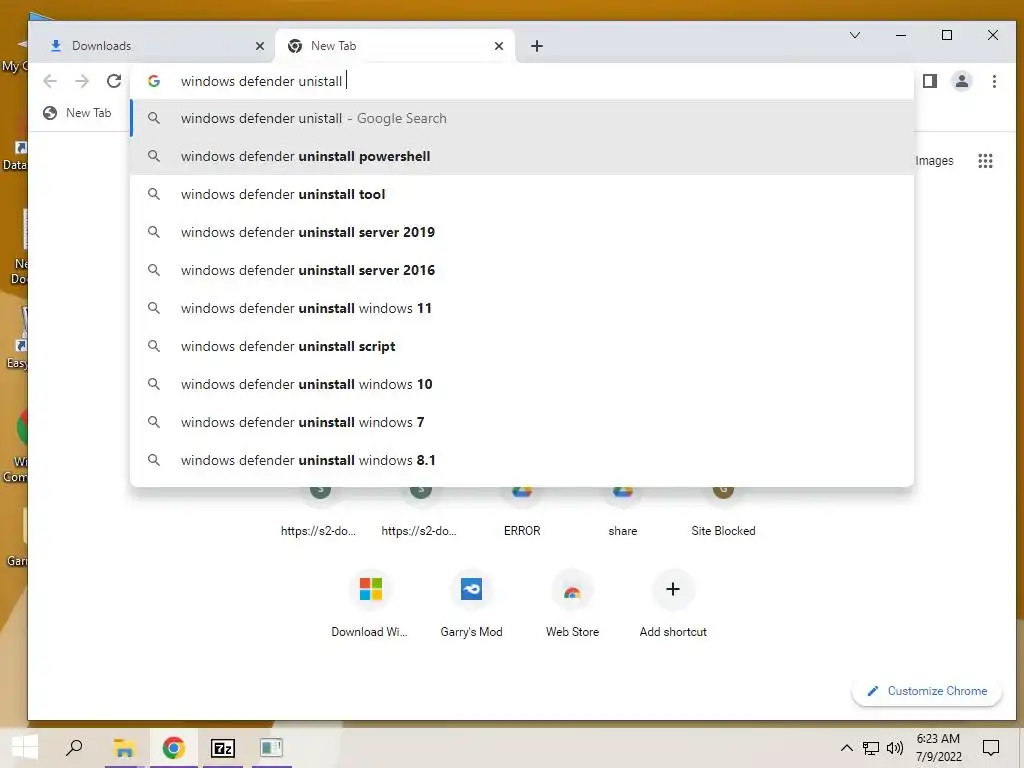Open a new tab with plus button
This screenshot has width=1024, height=768.
(x=536, y=46)
